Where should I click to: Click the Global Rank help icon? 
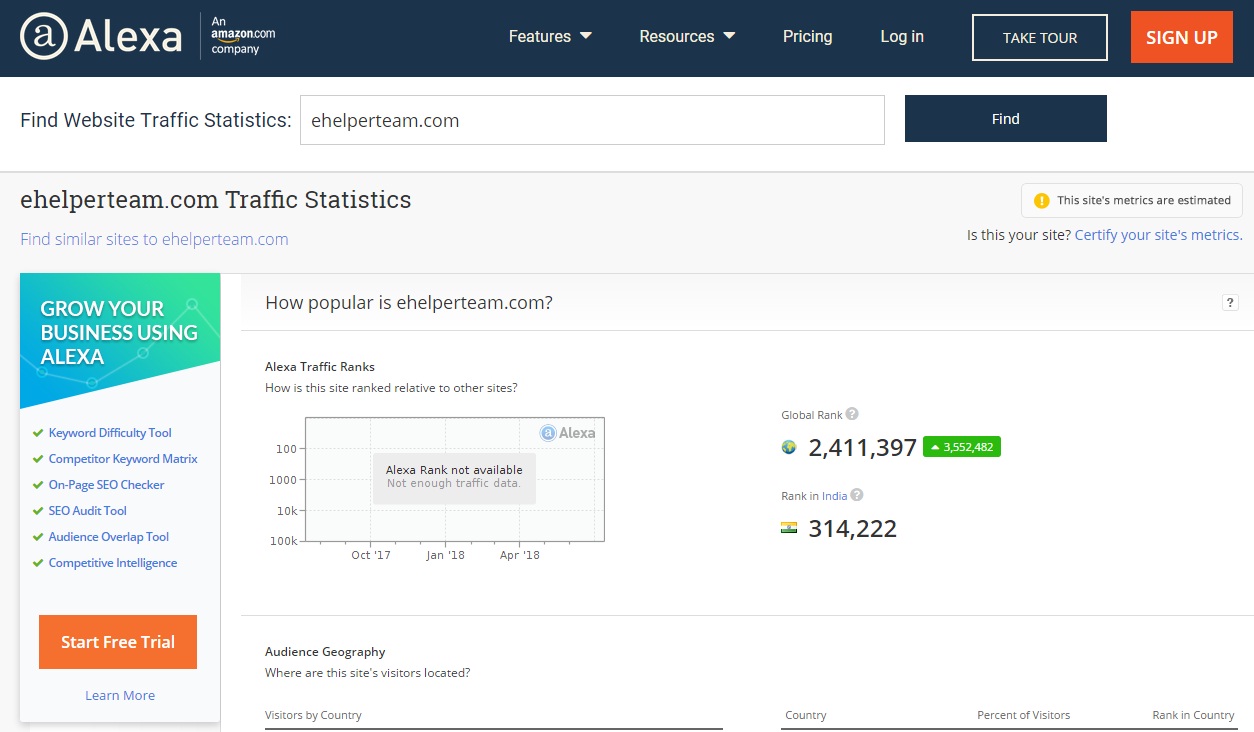tap(852, 414)
